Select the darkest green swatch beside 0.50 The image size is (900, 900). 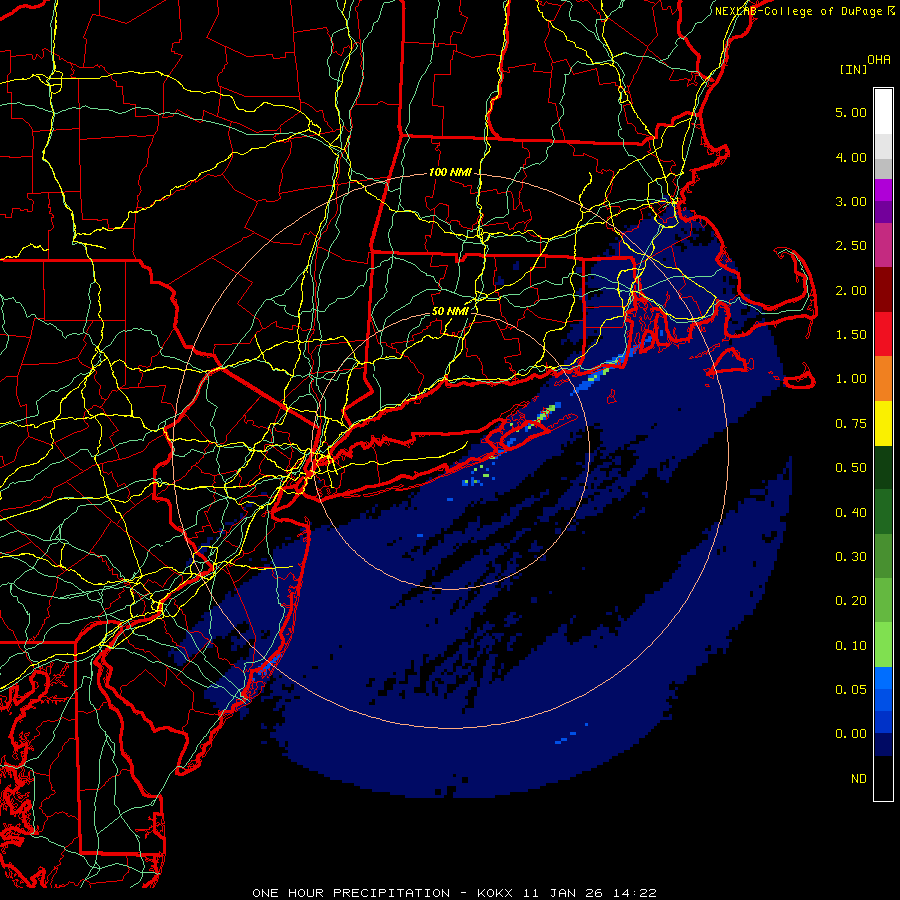click(x=883, y=468)
